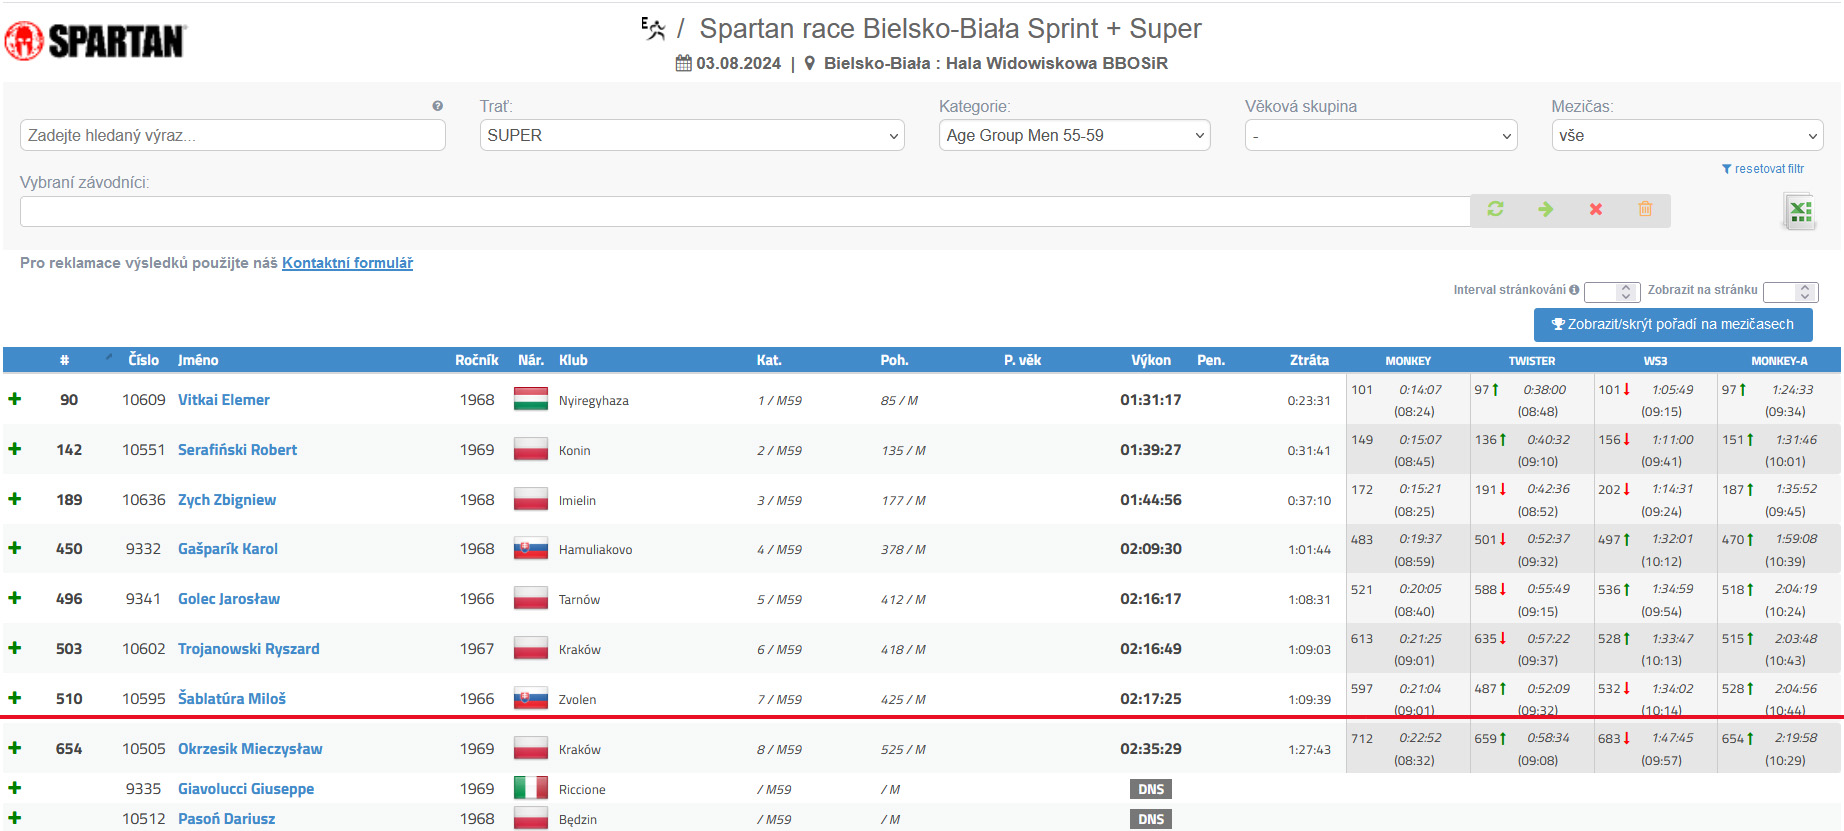Click finish time 01:31:17
Viewport: 1844px width, 831px height.
1151,399
